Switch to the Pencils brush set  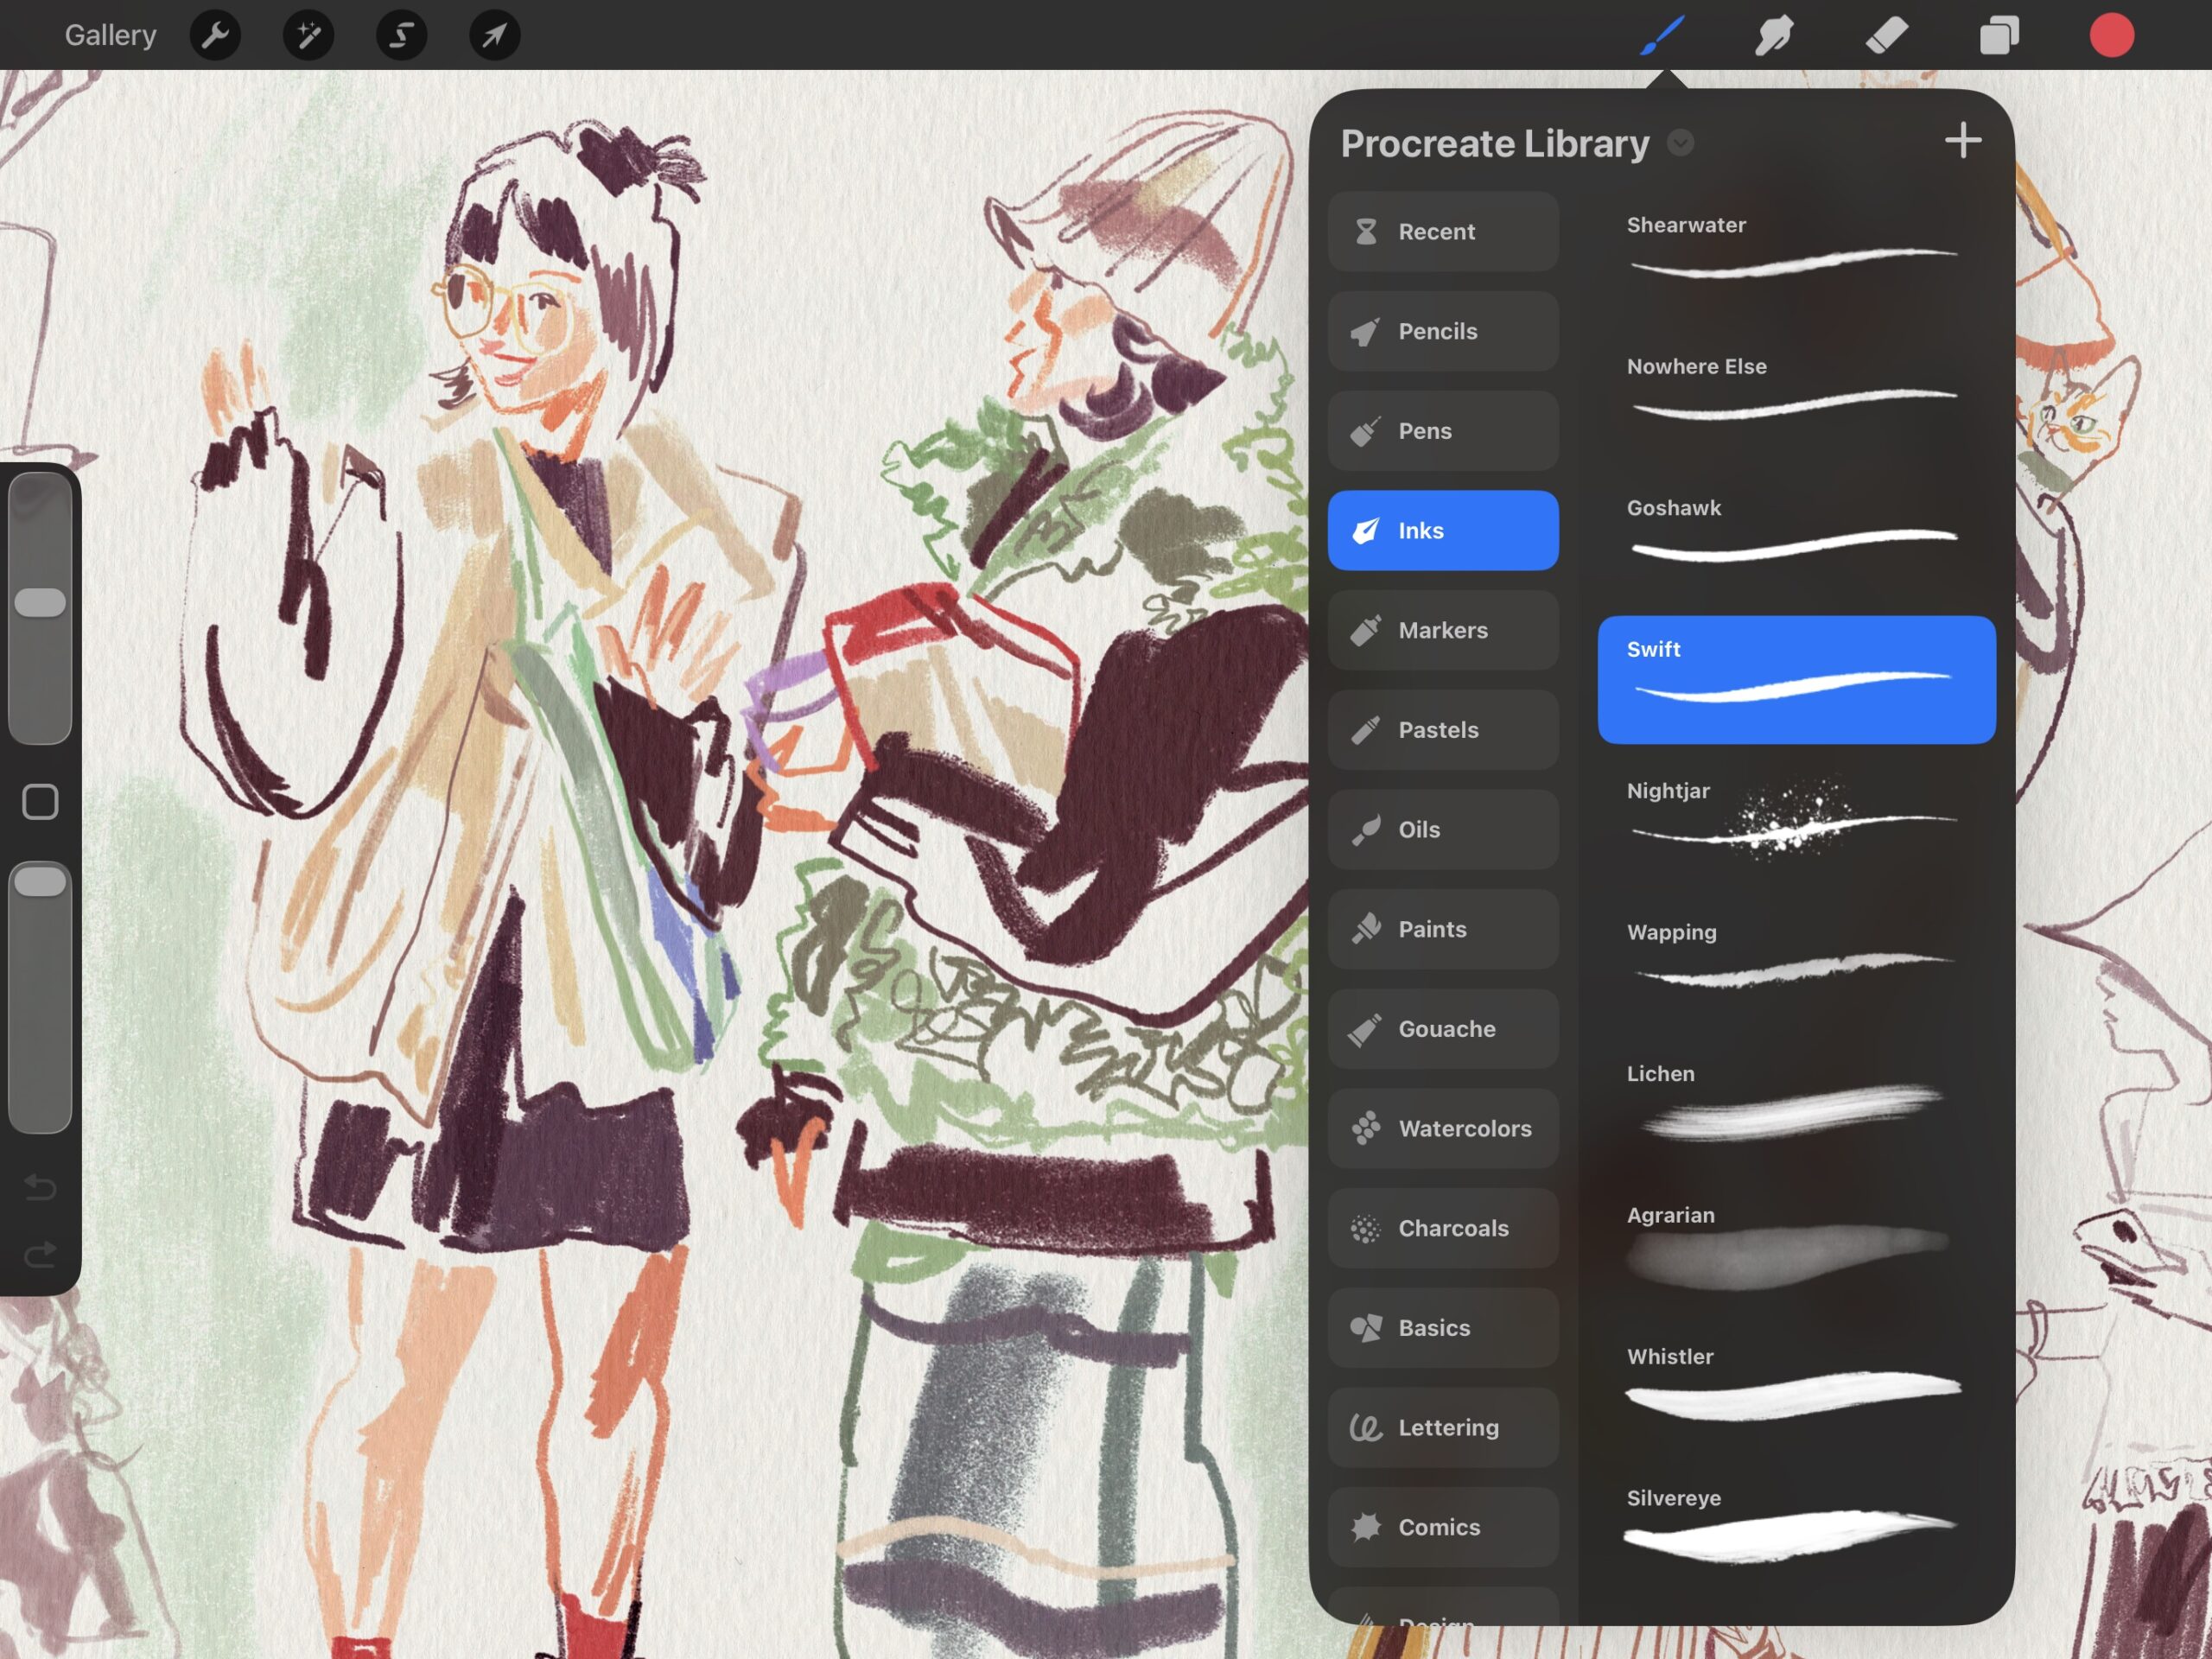point(1442,331)
